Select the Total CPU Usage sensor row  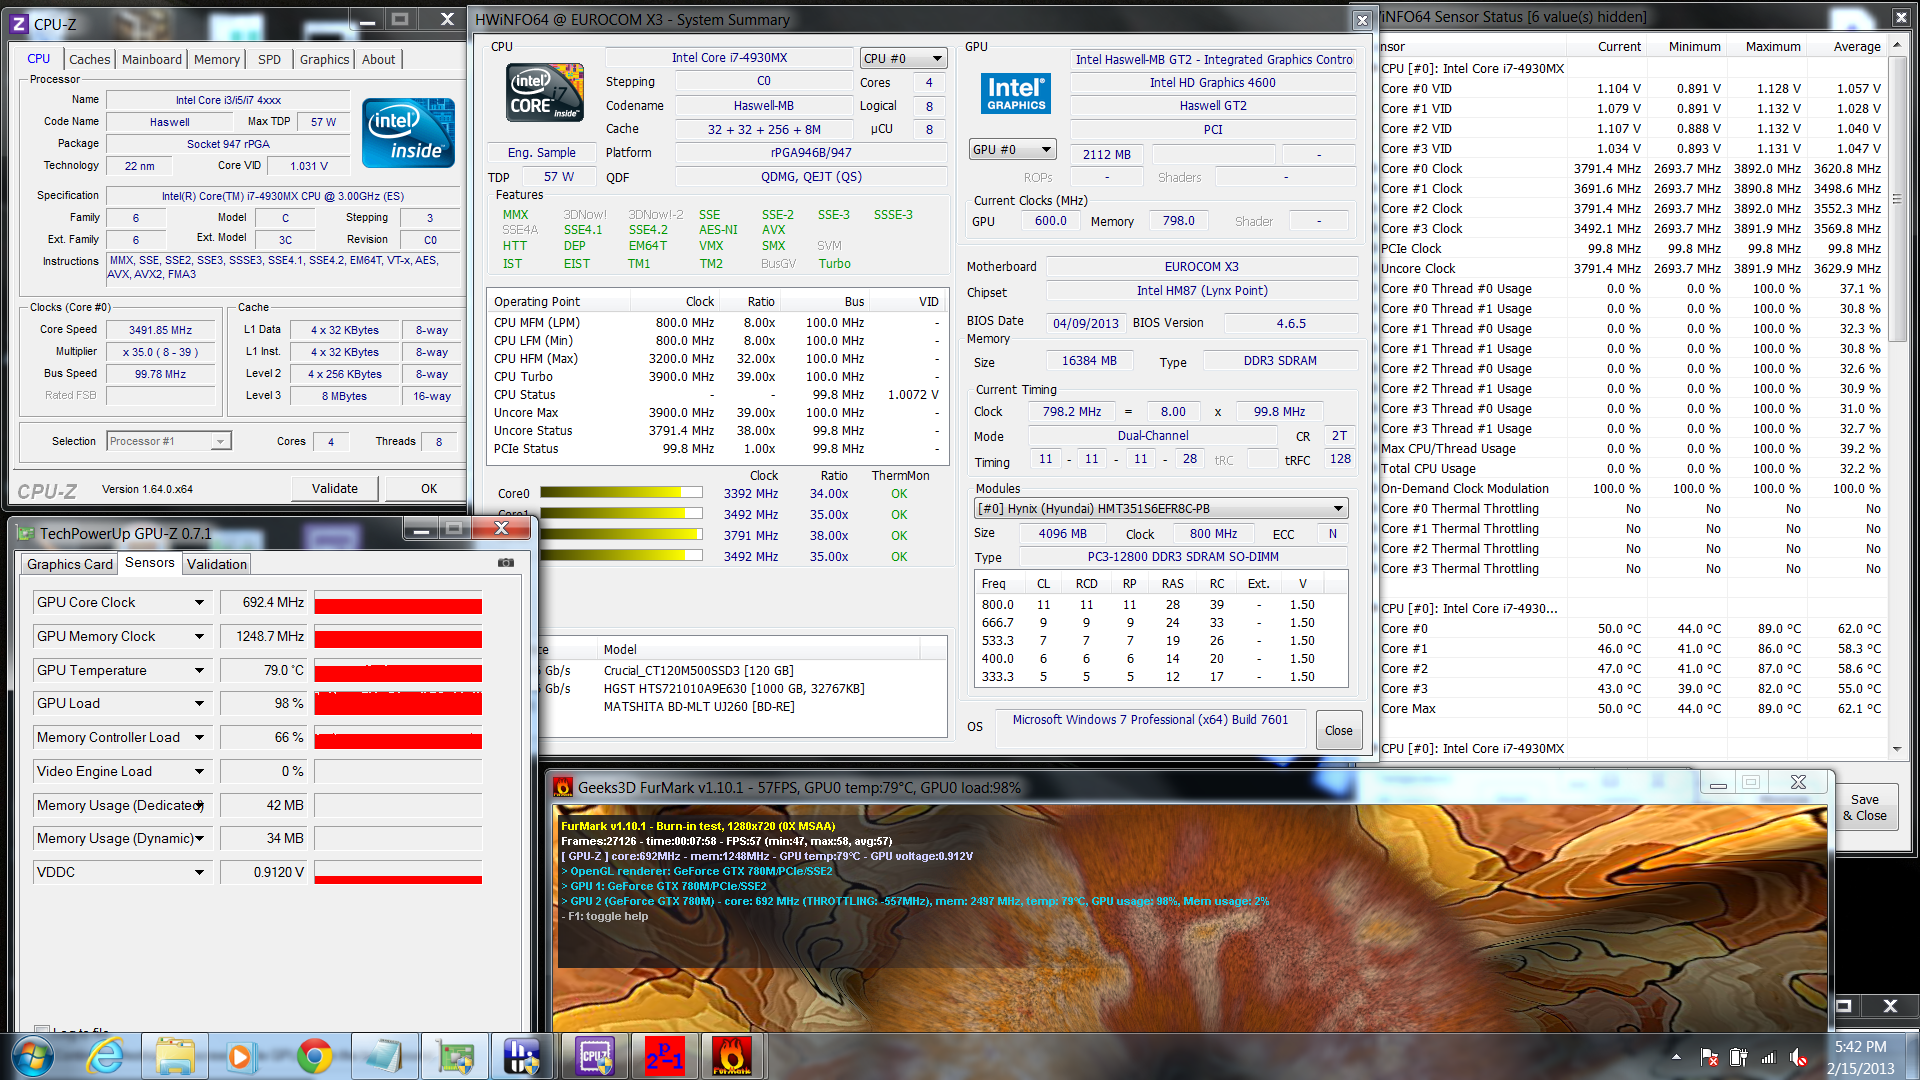[x=1633, y=468]
